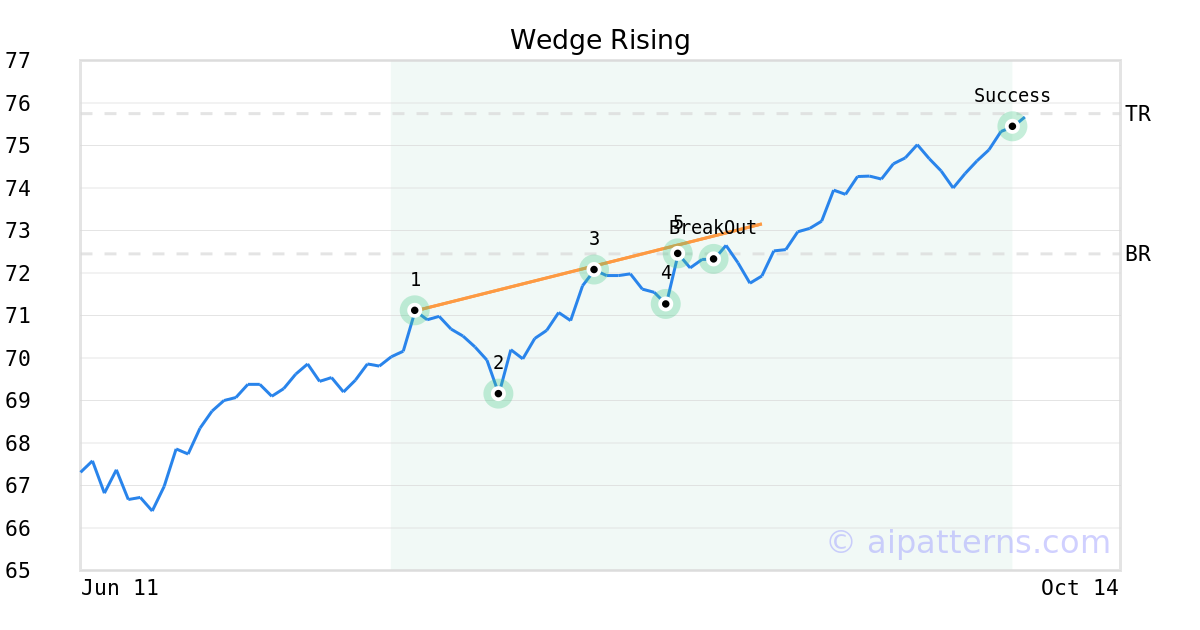Viewport: 1200px width, 630px height.
Task: Click the Jun 11 start date label
Action: pyautogui.click(x=119, y=588)
